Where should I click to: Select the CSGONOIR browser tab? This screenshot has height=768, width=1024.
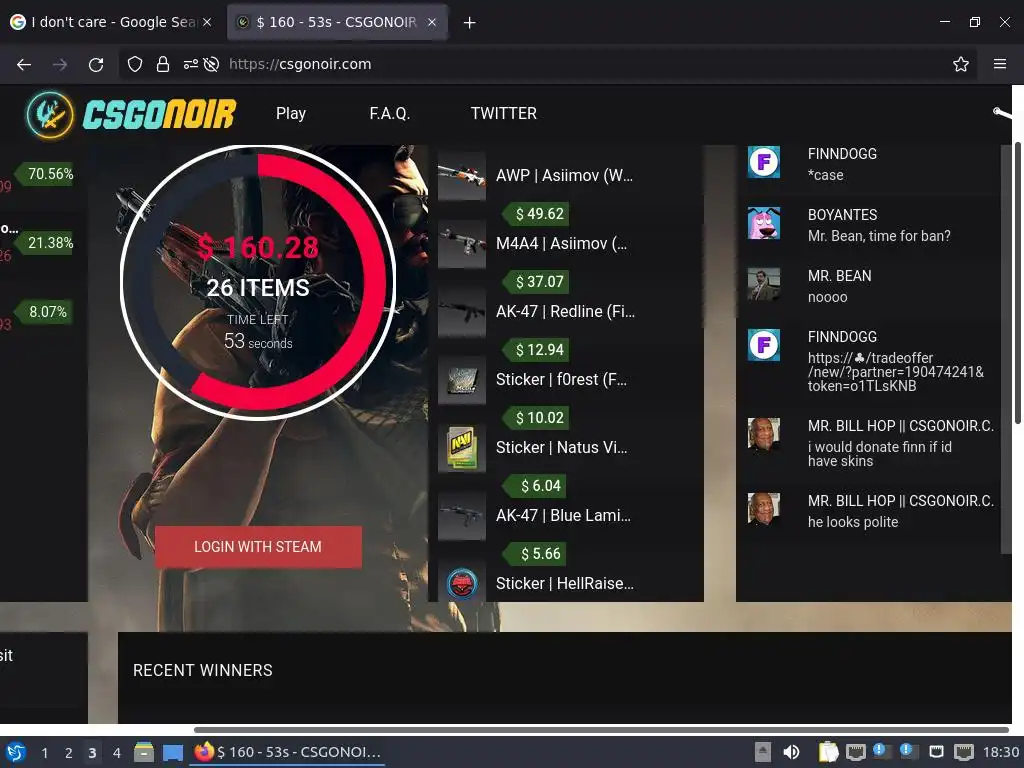coord(336,22)
